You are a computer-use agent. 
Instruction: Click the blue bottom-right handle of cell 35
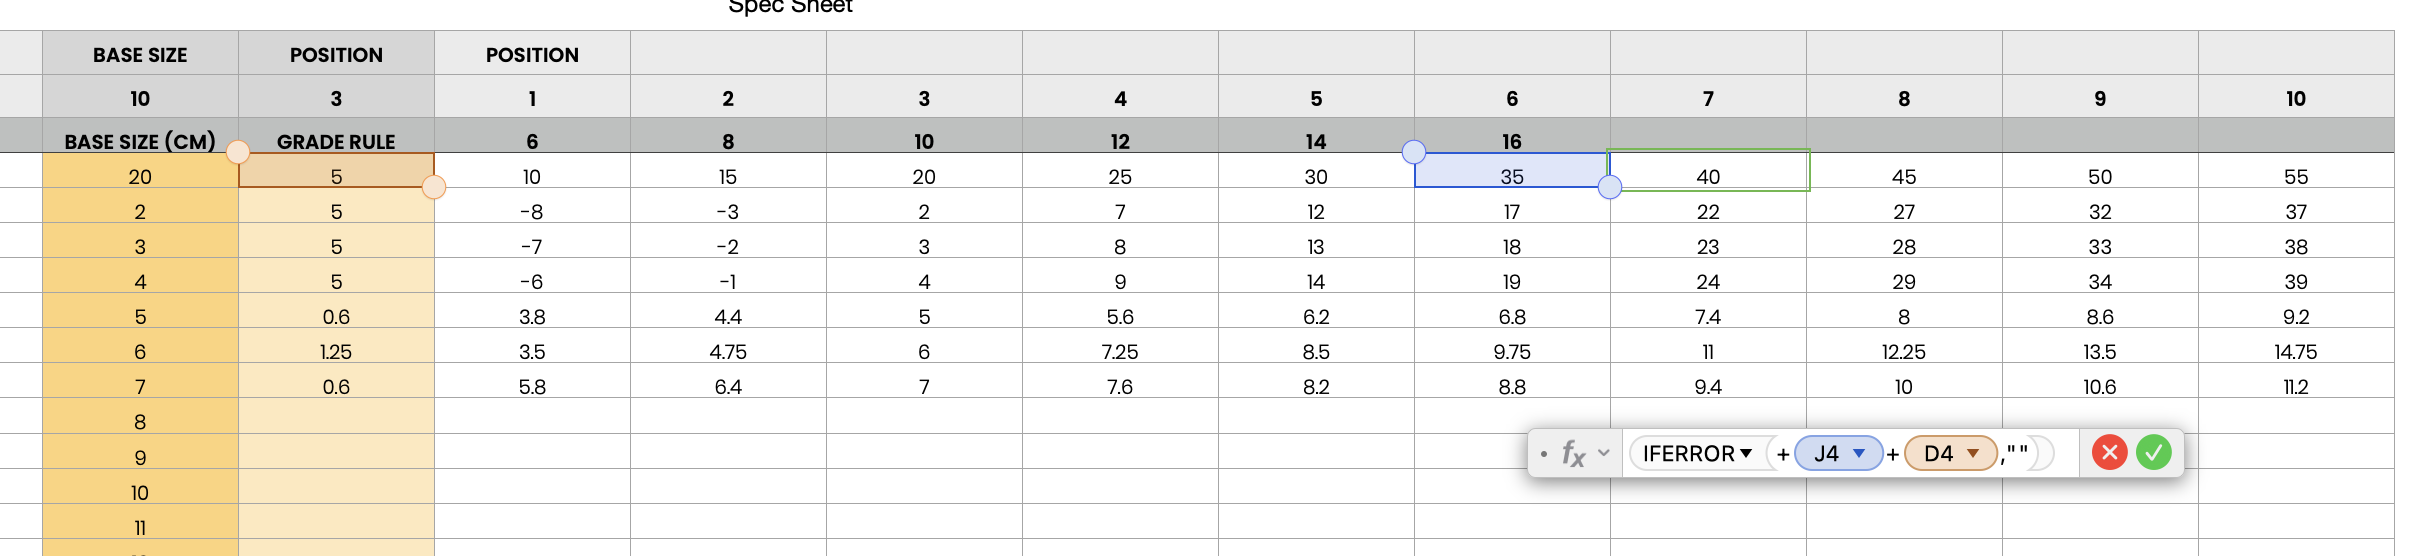(x=1610, y=187)
